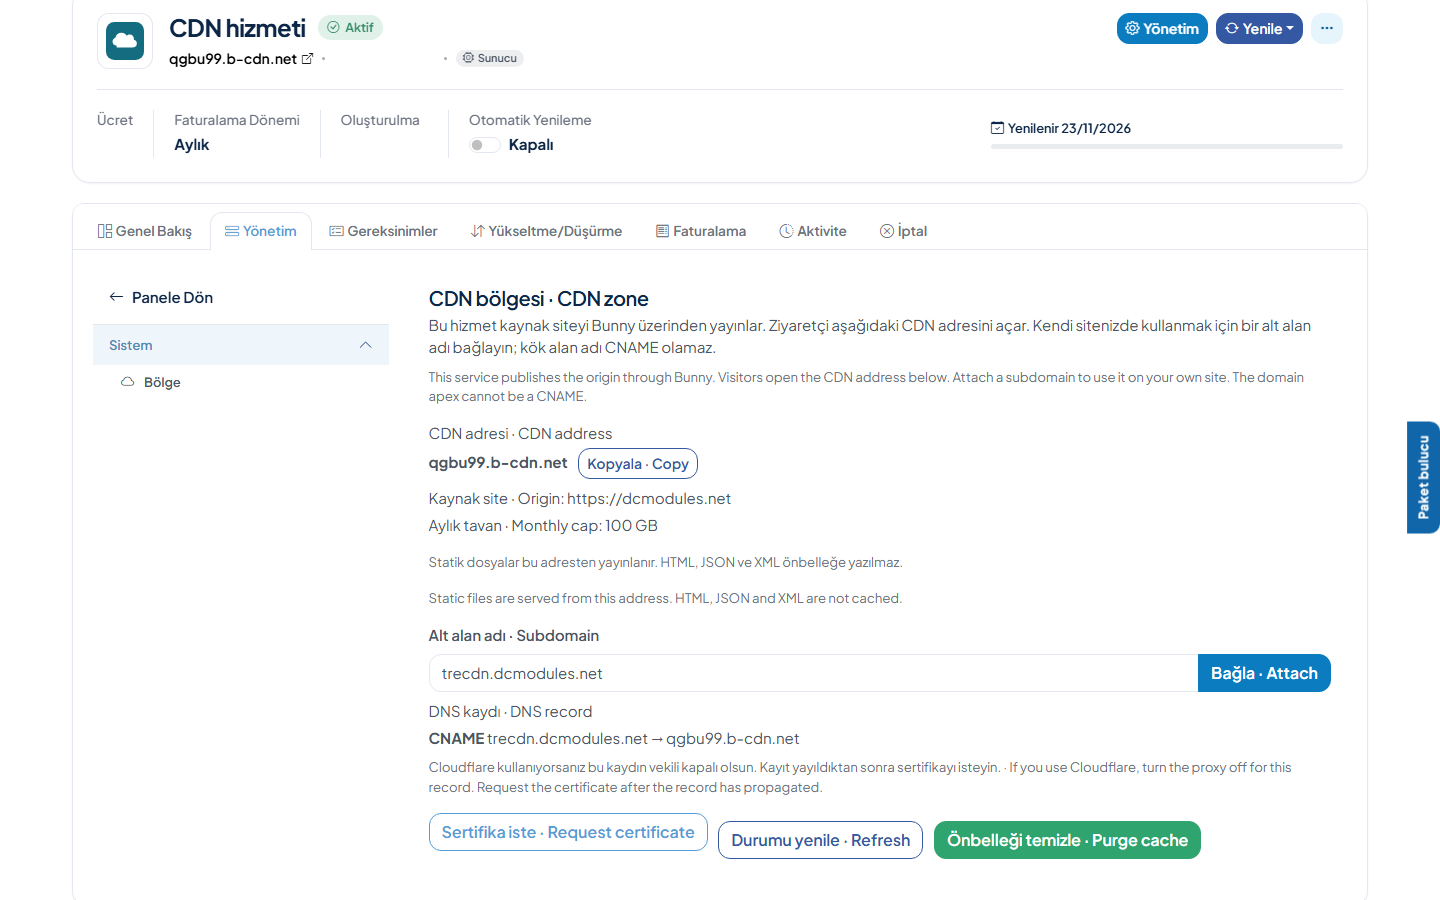This screenshot has width=1440, height=900.
Task: Switch to the Genel Bakış tab
Action: 145,231
